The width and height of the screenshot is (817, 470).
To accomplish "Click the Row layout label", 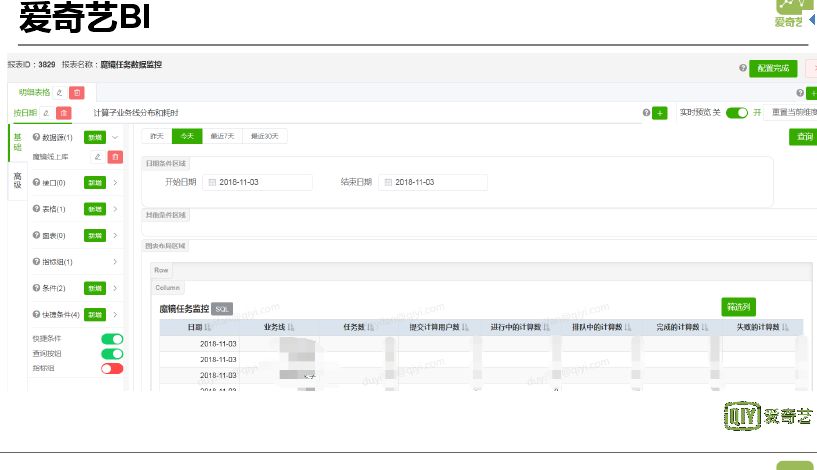I will point(162,270).
